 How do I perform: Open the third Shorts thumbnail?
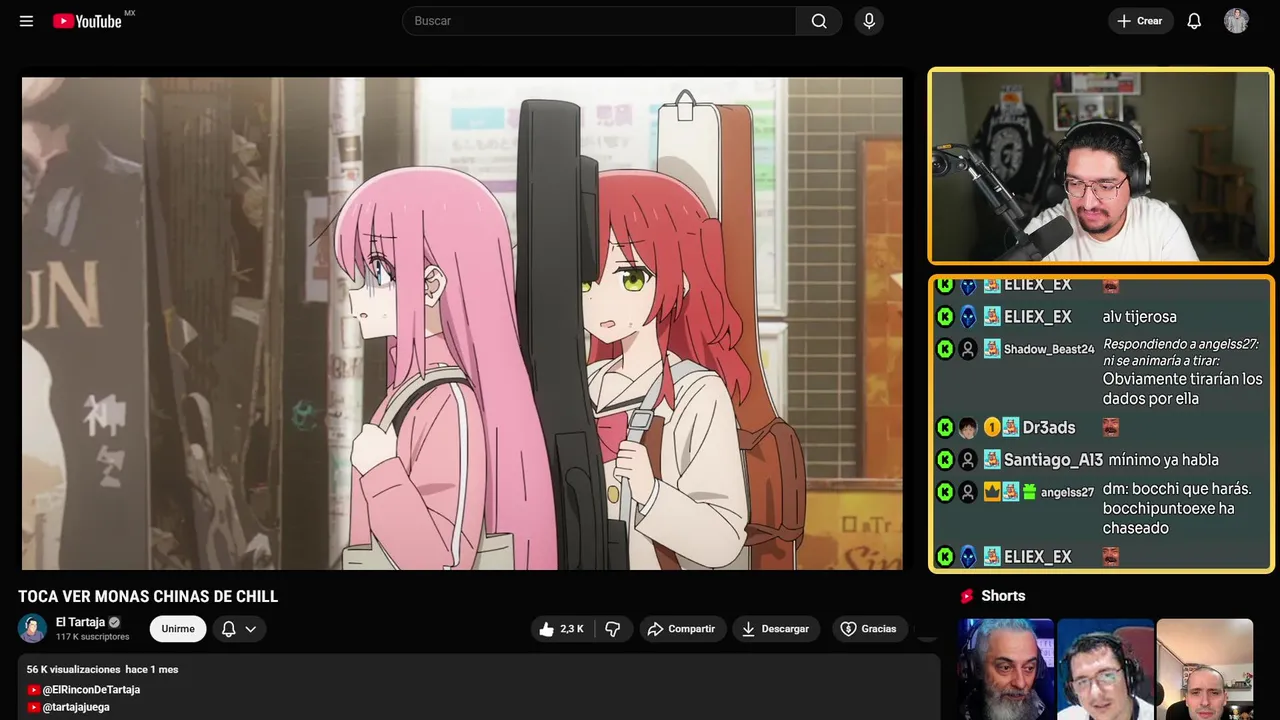point(1204,669)
